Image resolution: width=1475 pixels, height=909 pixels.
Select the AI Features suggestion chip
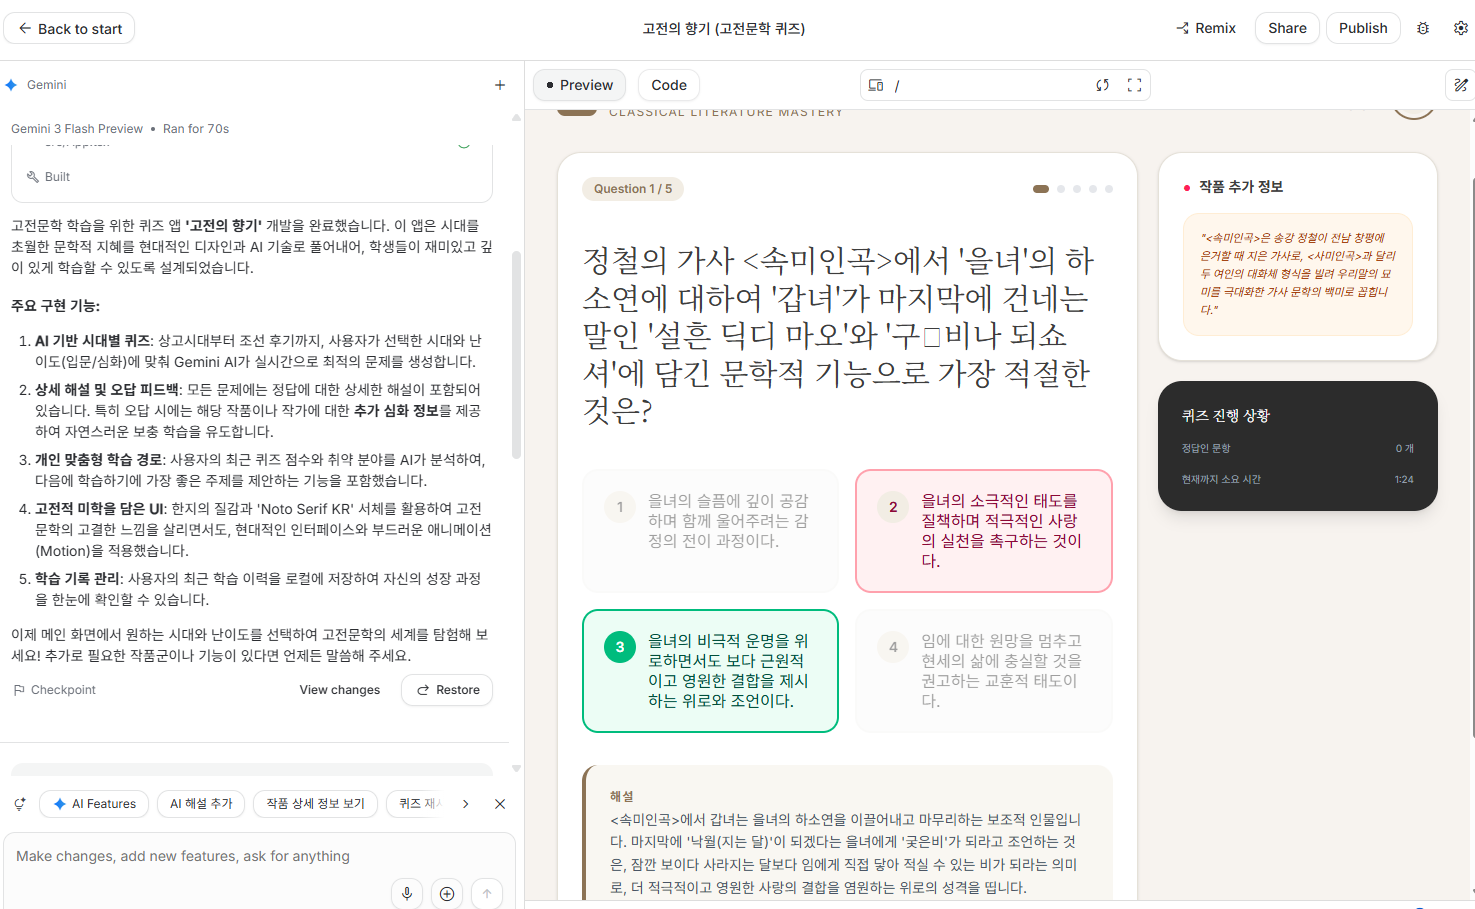[94, 804]
